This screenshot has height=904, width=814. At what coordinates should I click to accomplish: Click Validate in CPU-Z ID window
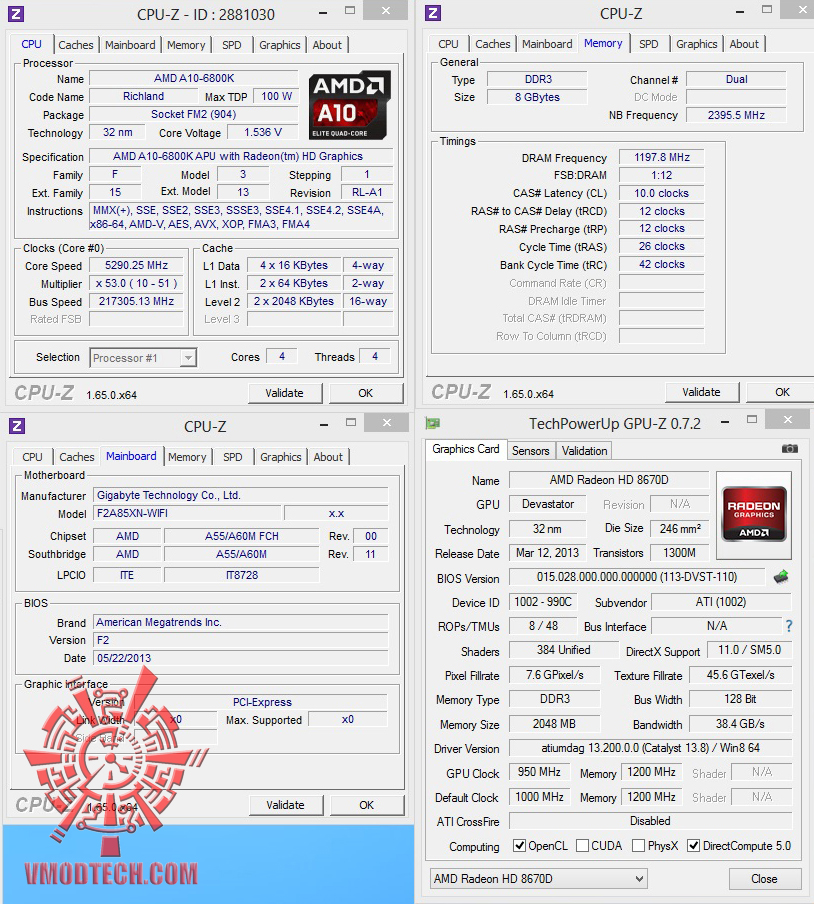click(x=284, y=393)
